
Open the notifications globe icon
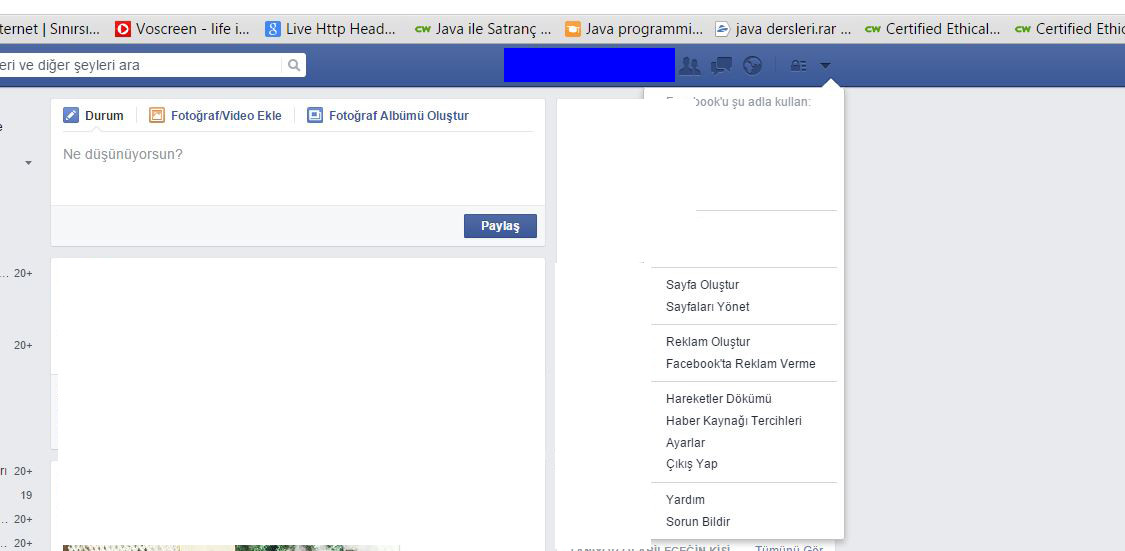tap(752, 66)
